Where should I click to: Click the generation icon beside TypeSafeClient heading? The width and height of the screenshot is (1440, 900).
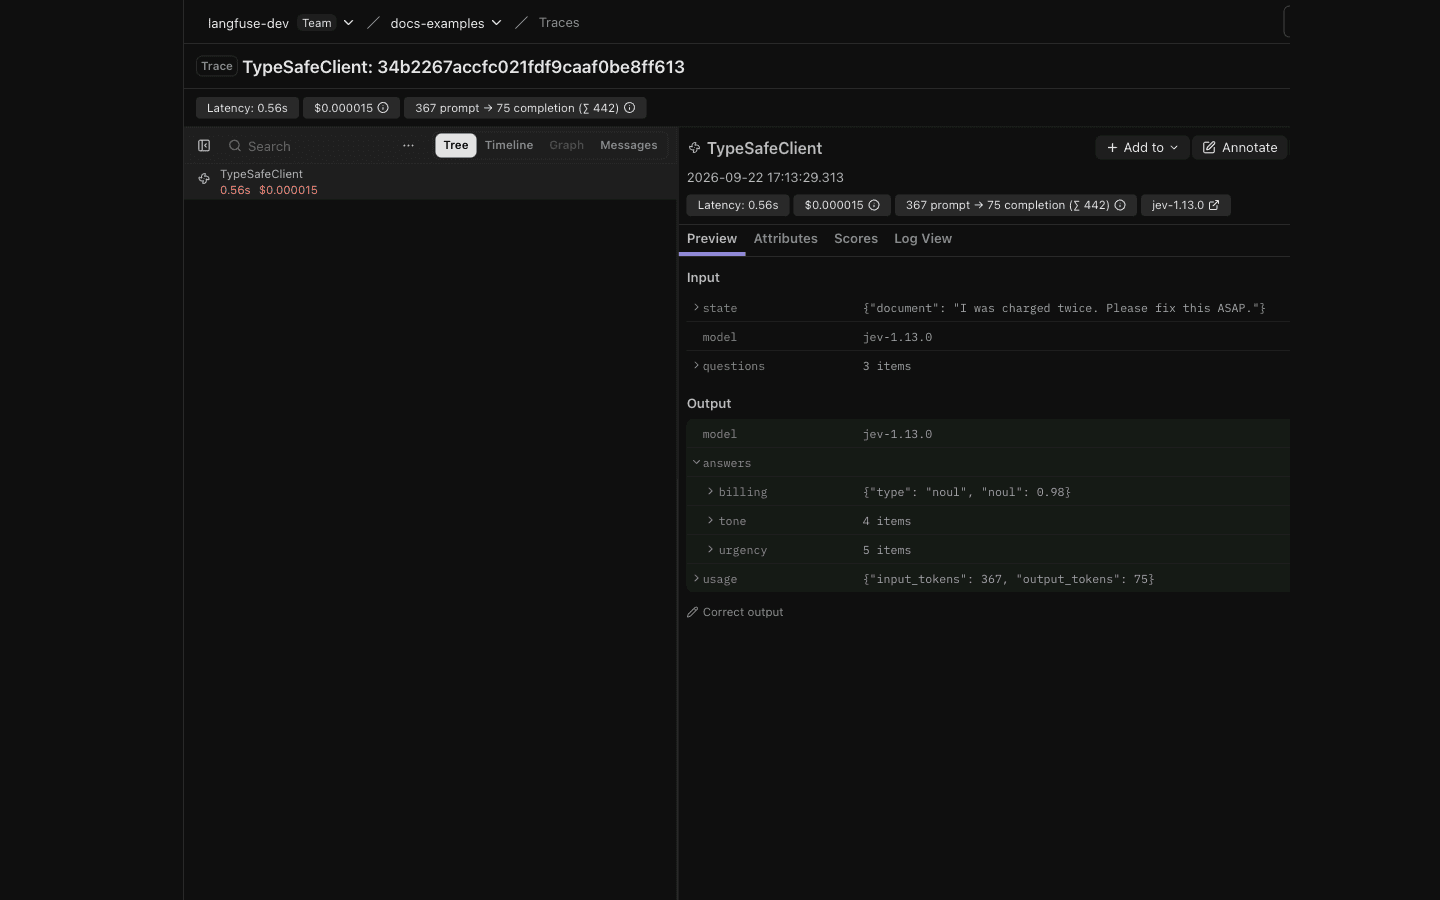tap(694, 148)
